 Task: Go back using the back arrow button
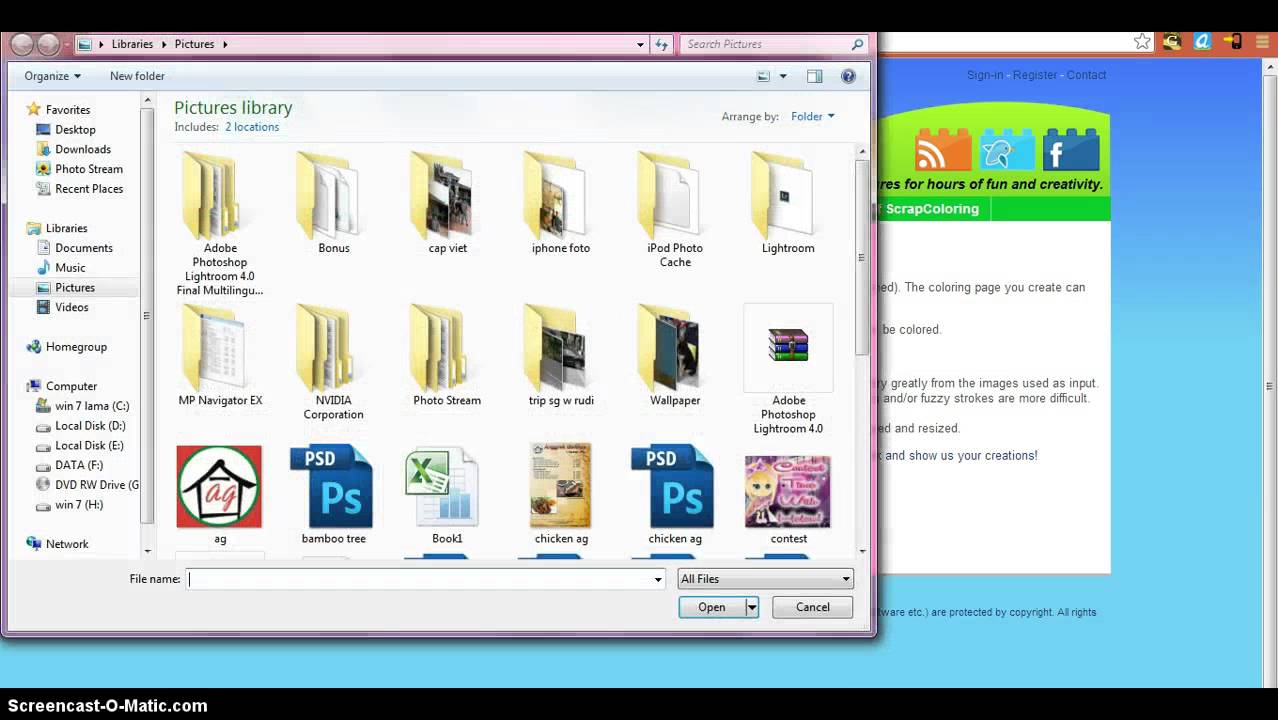pyautogui.click(x=21, y=44)
